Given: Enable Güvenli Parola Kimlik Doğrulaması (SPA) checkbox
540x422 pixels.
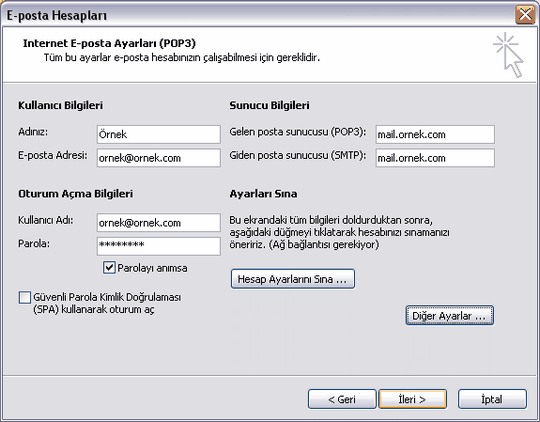Looking at the screenshot, I should tap(25, 297).
